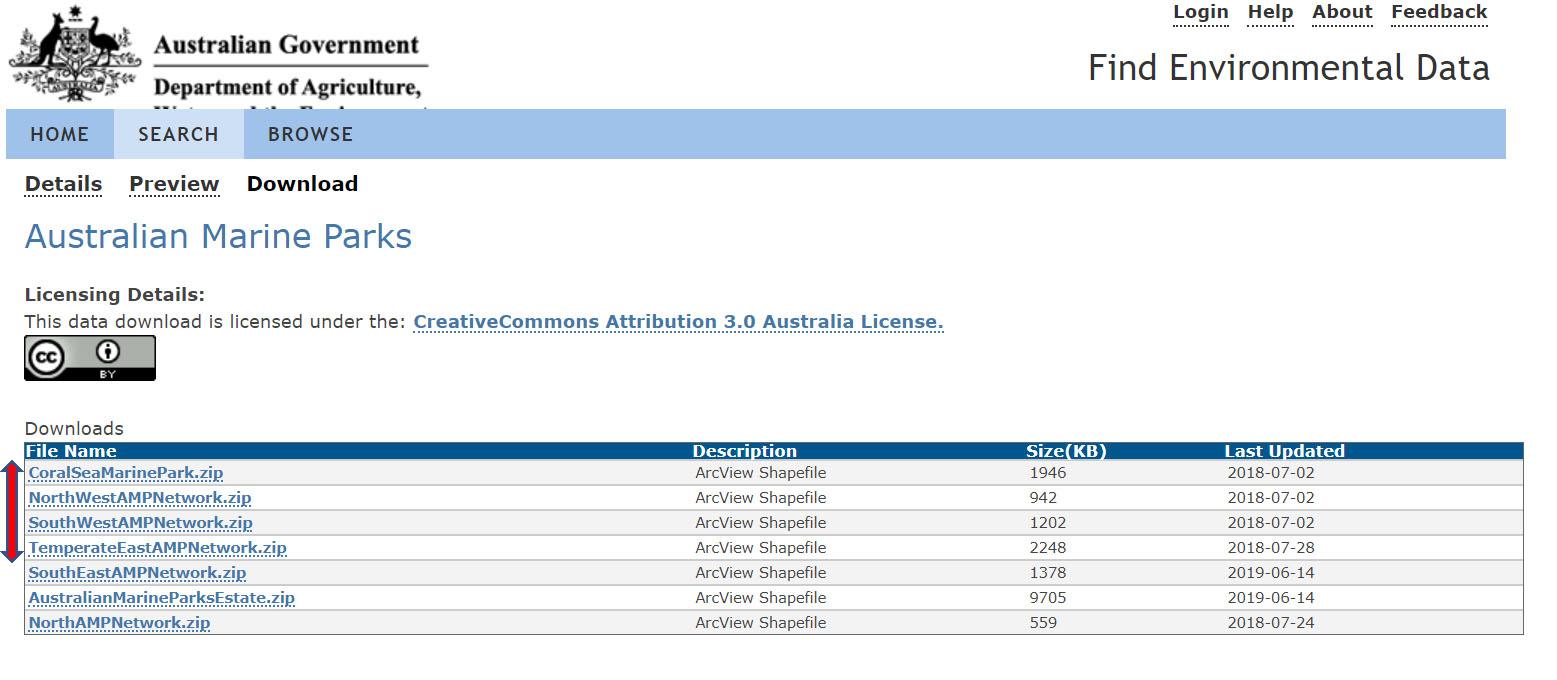This screenshot has width=1557, height=680.
Task: Download NorthAMPNetwork.zip
Action: [x=118, y=622]
